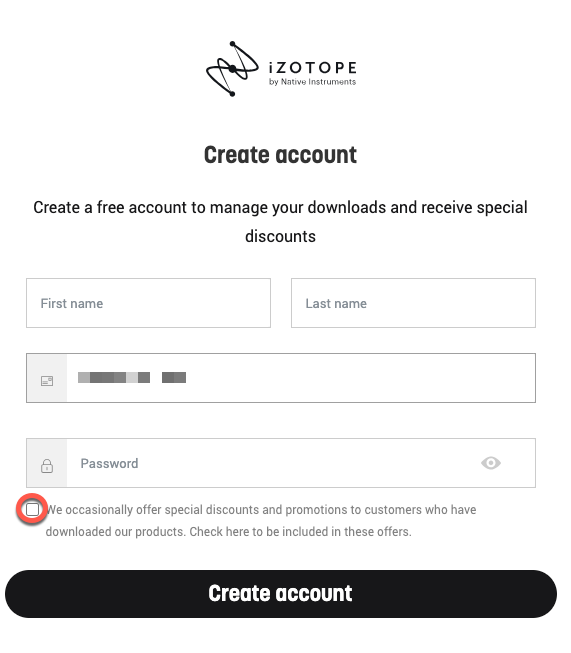Submit with the black Create account button
Viewport: 571px width, 653px height.
tap(281, 593)
